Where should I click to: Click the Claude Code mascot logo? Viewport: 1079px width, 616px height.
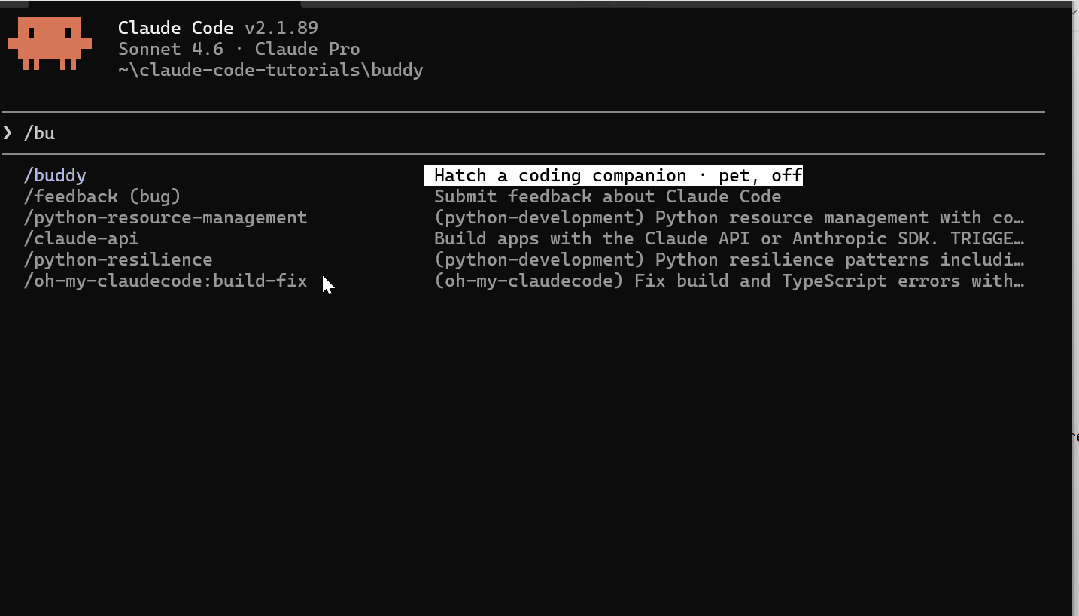50,43
